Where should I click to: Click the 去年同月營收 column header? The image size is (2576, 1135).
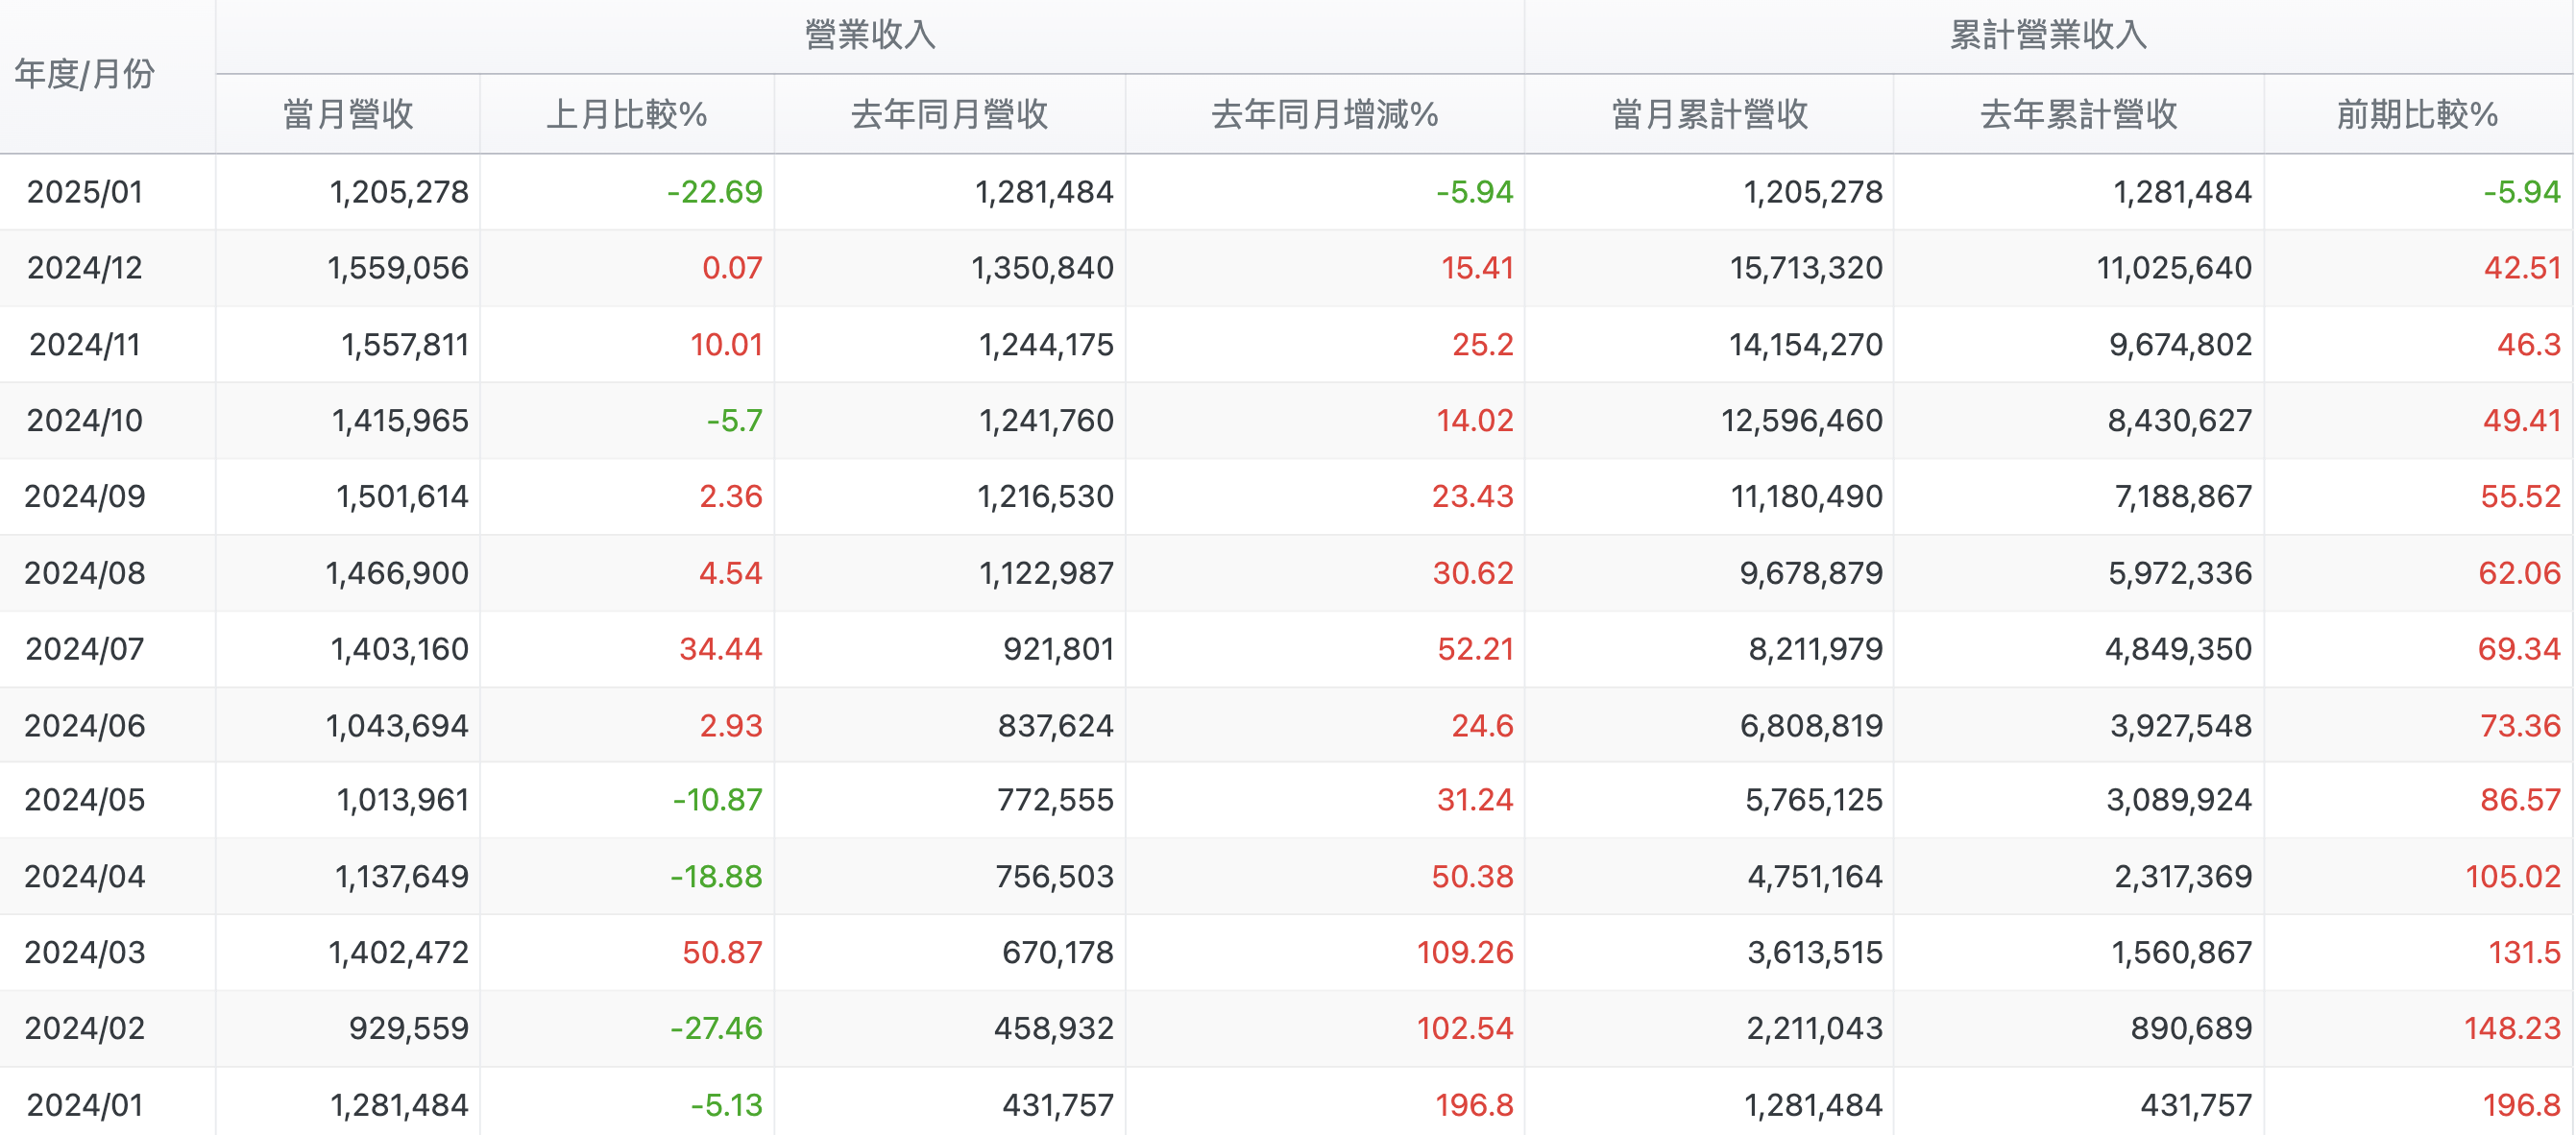[x=949, y=114]
